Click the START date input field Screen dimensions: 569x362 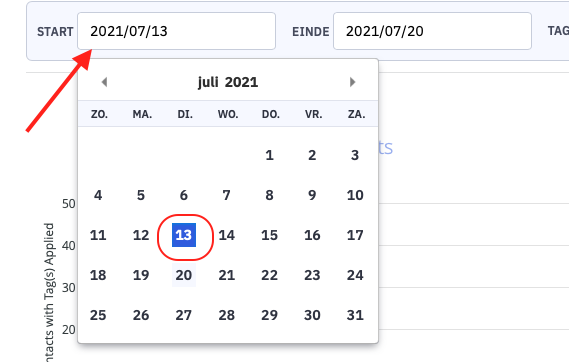coord(176,31)
